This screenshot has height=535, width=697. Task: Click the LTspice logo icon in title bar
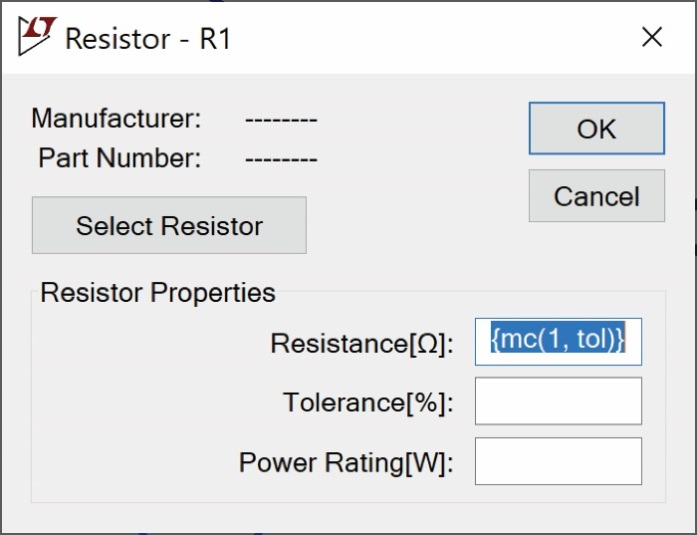coord(36,38)
